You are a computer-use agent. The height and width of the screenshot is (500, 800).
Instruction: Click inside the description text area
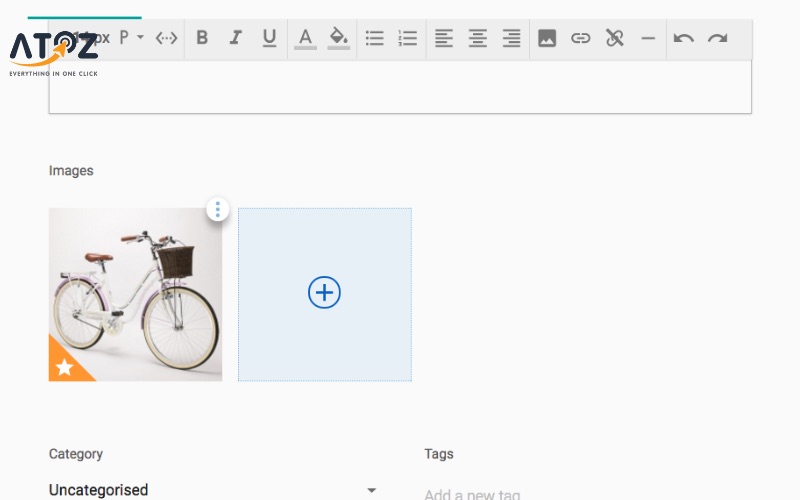tap(400, 87)
